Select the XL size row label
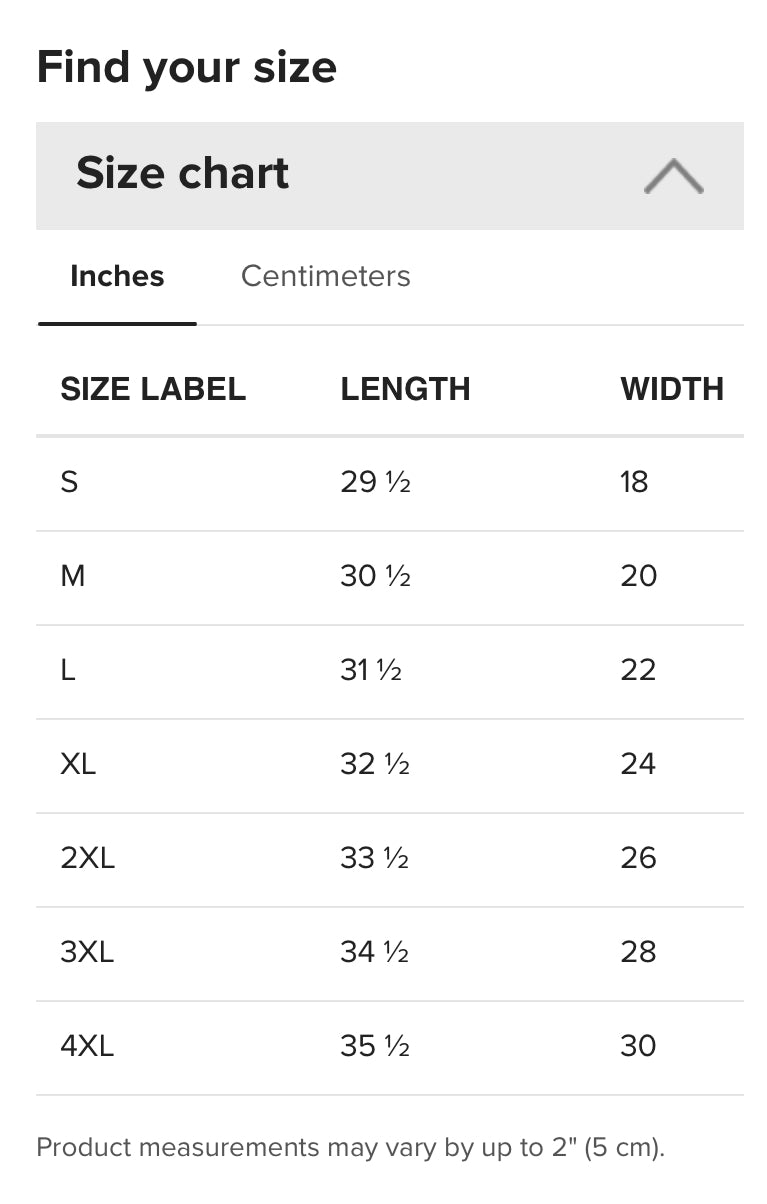This screenshot has height=1204, width=767. tap(78, 764)
